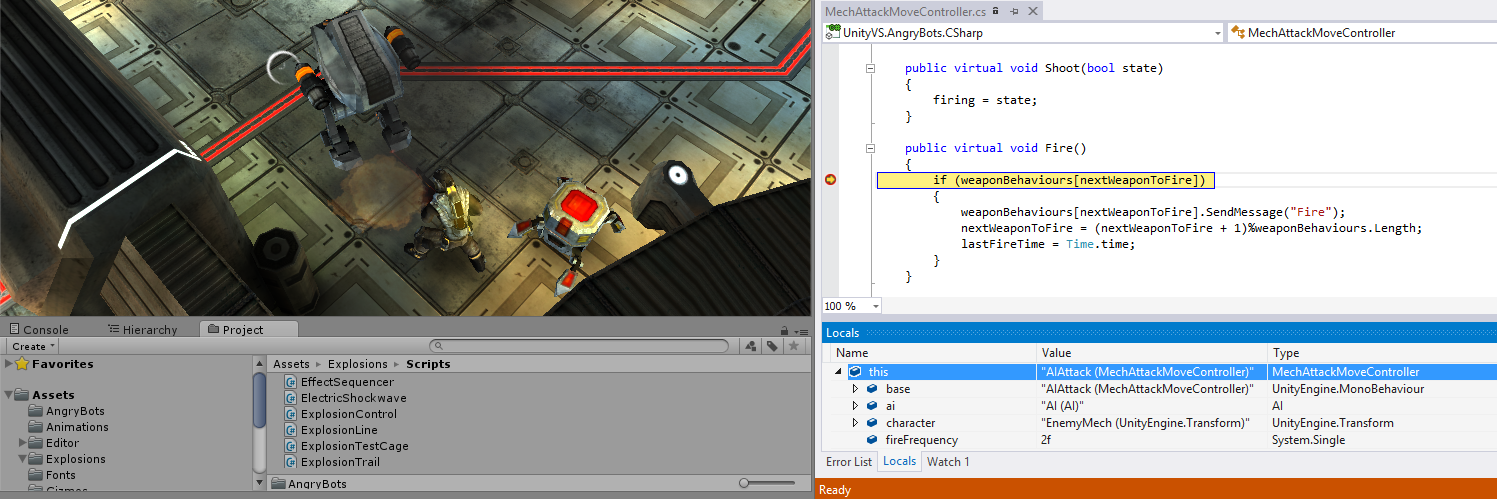
Task: Click the Editor folder icon
Action: point(36,443)
